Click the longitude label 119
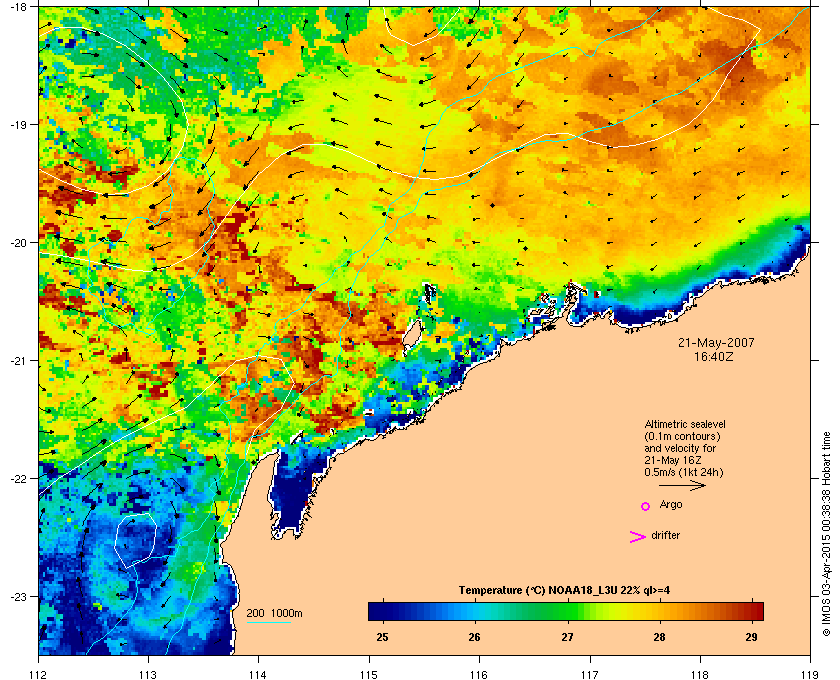Image resolution: width=840 pixels, height=680 pixels. [x=810, y=675]
